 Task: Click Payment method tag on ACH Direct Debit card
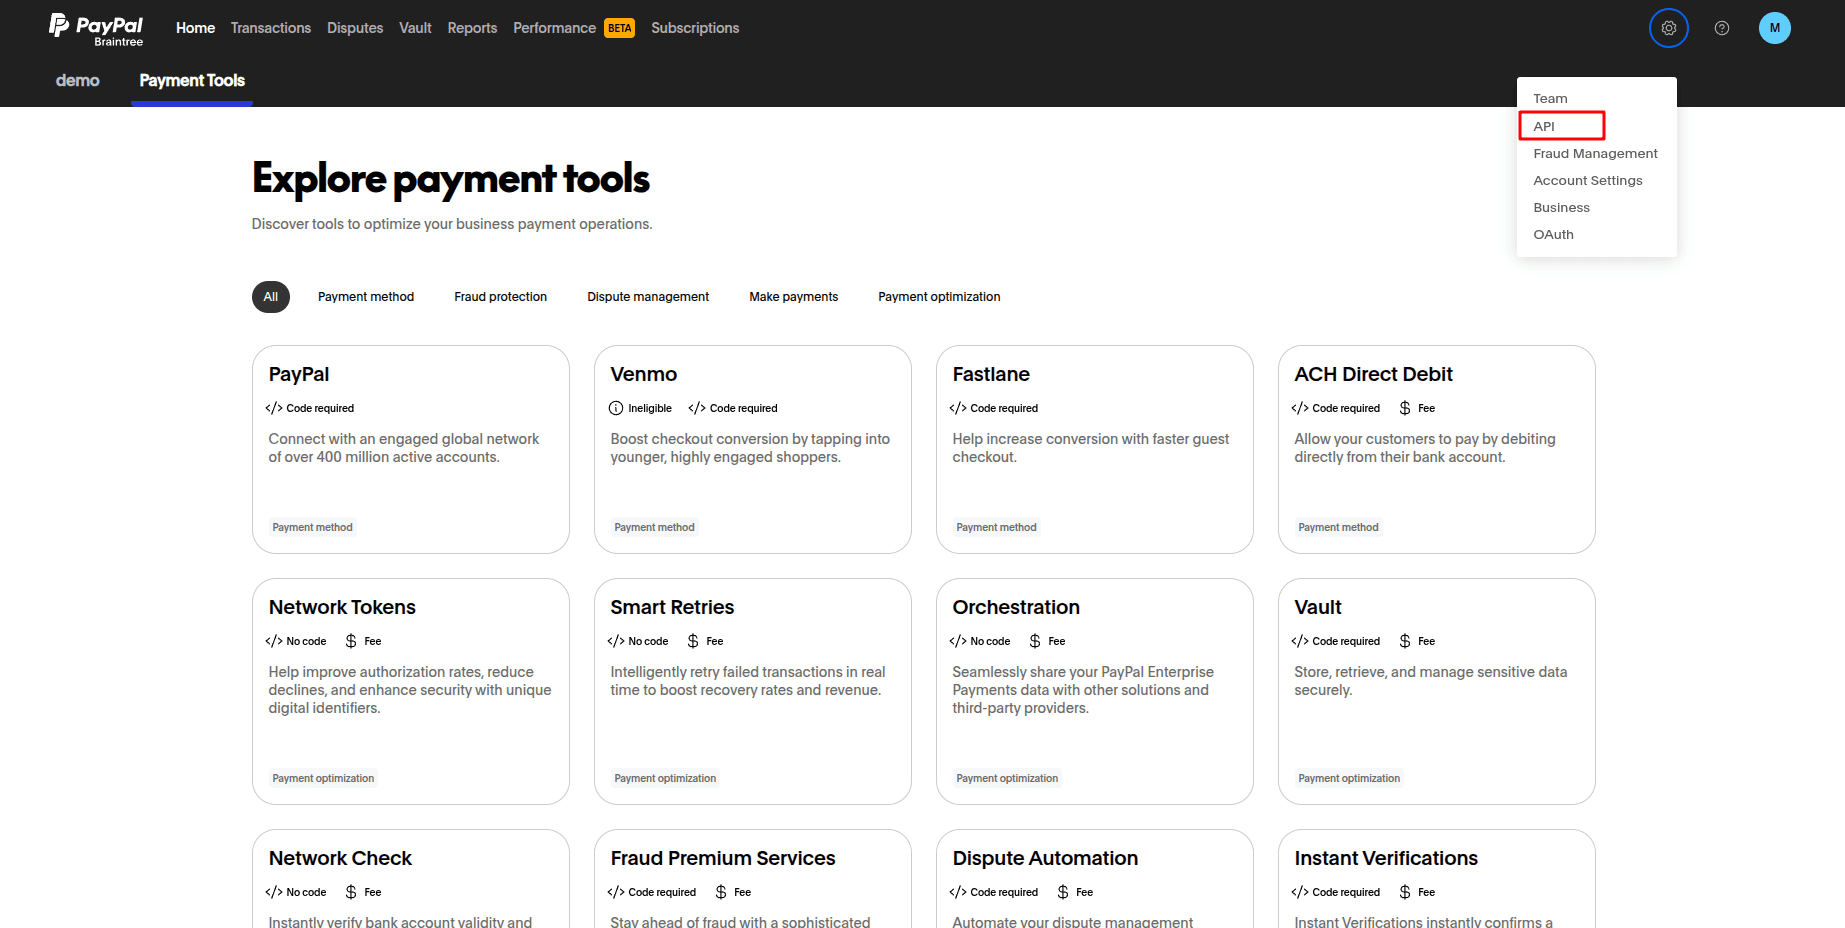tap(1338, 527)
